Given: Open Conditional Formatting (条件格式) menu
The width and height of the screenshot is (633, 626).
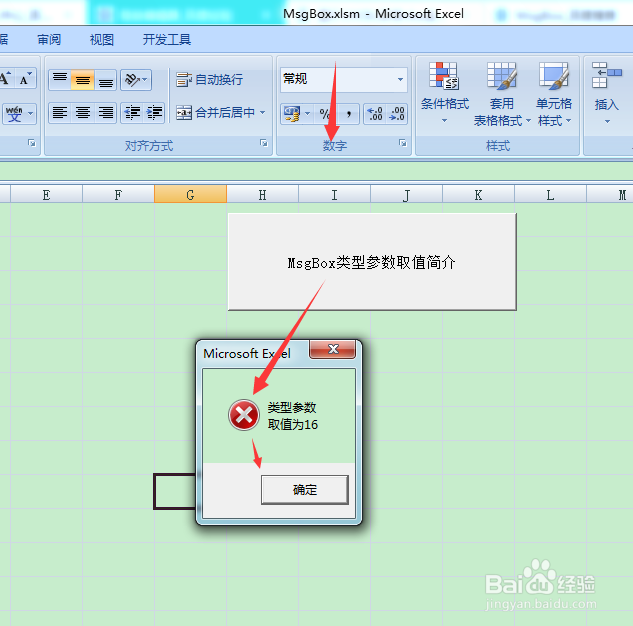Looking at the screenshot, I should (x=444, y=93).
